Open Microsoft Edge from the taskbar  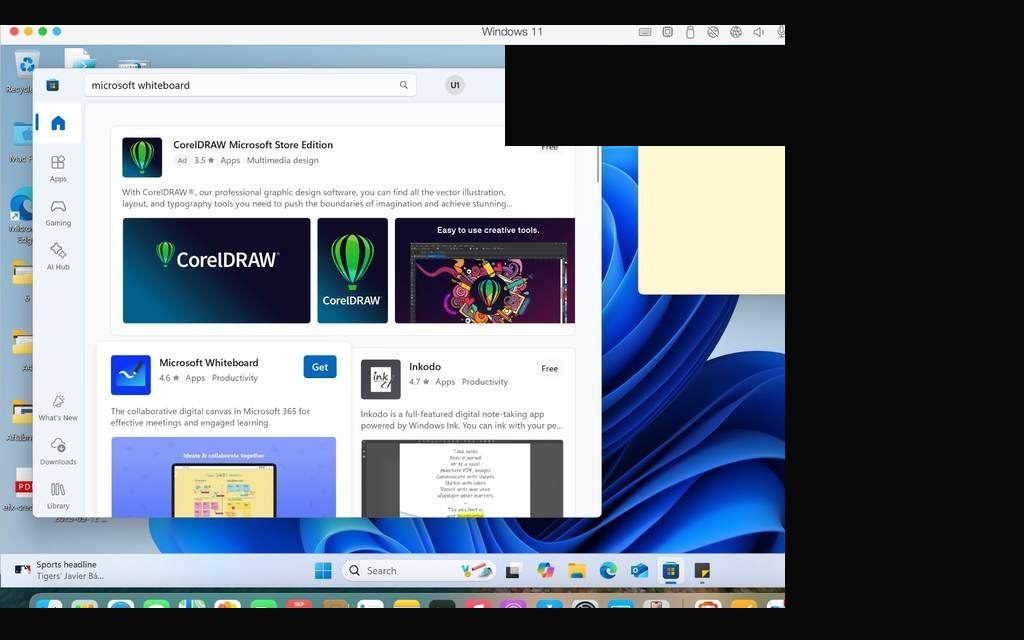click(608, 571)
